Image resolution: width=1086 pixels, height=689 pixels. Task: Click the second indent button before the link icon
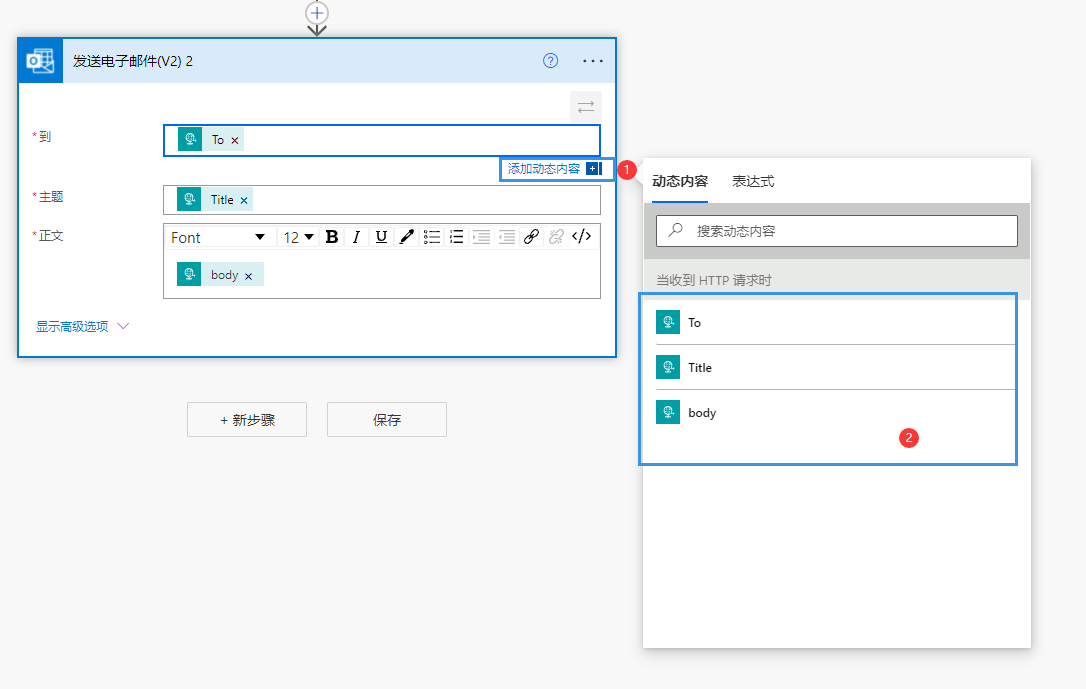click(x=506, y=237)
